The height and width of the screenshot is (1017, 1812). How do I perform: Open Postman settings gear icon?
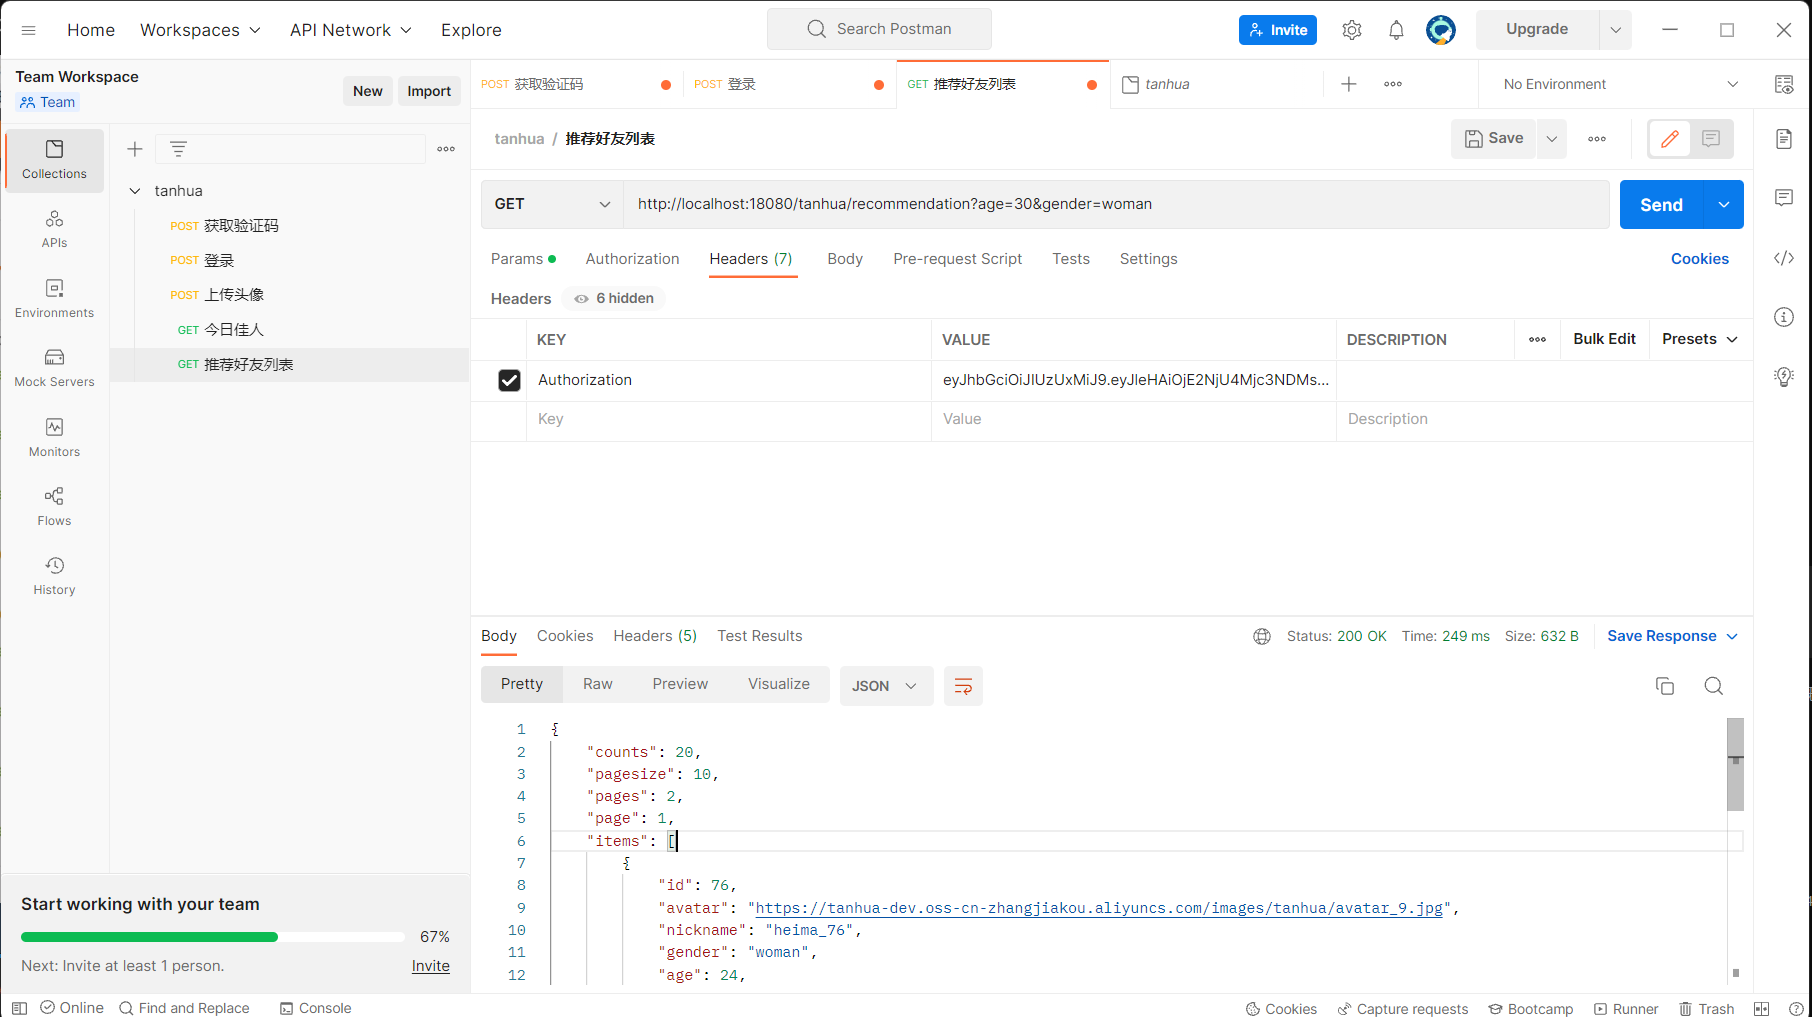(x=1352, y=30)
